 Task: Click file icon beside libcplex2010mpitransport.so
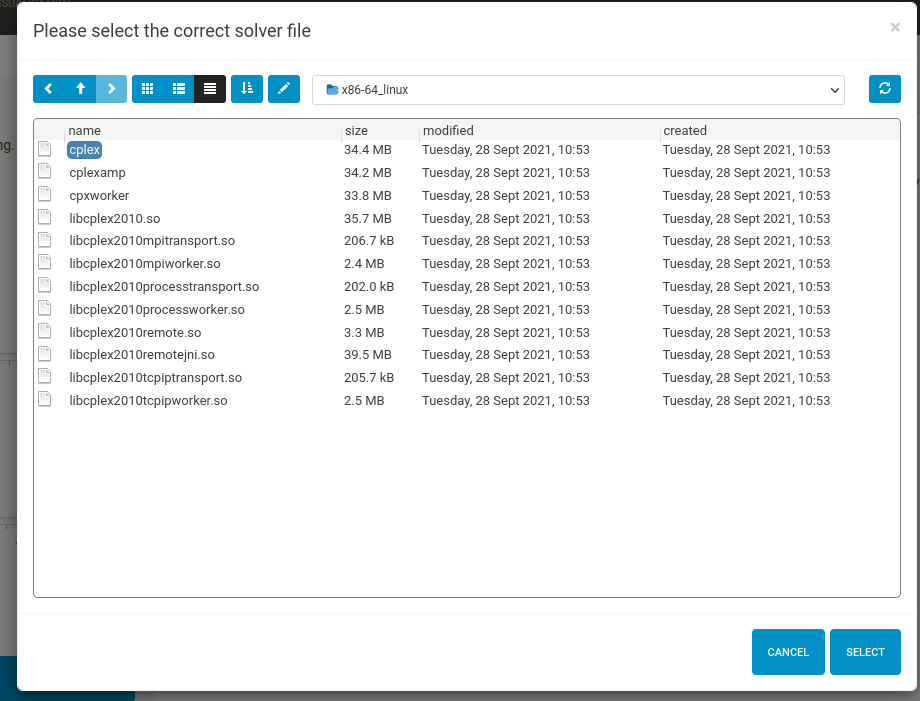point(45,239)
